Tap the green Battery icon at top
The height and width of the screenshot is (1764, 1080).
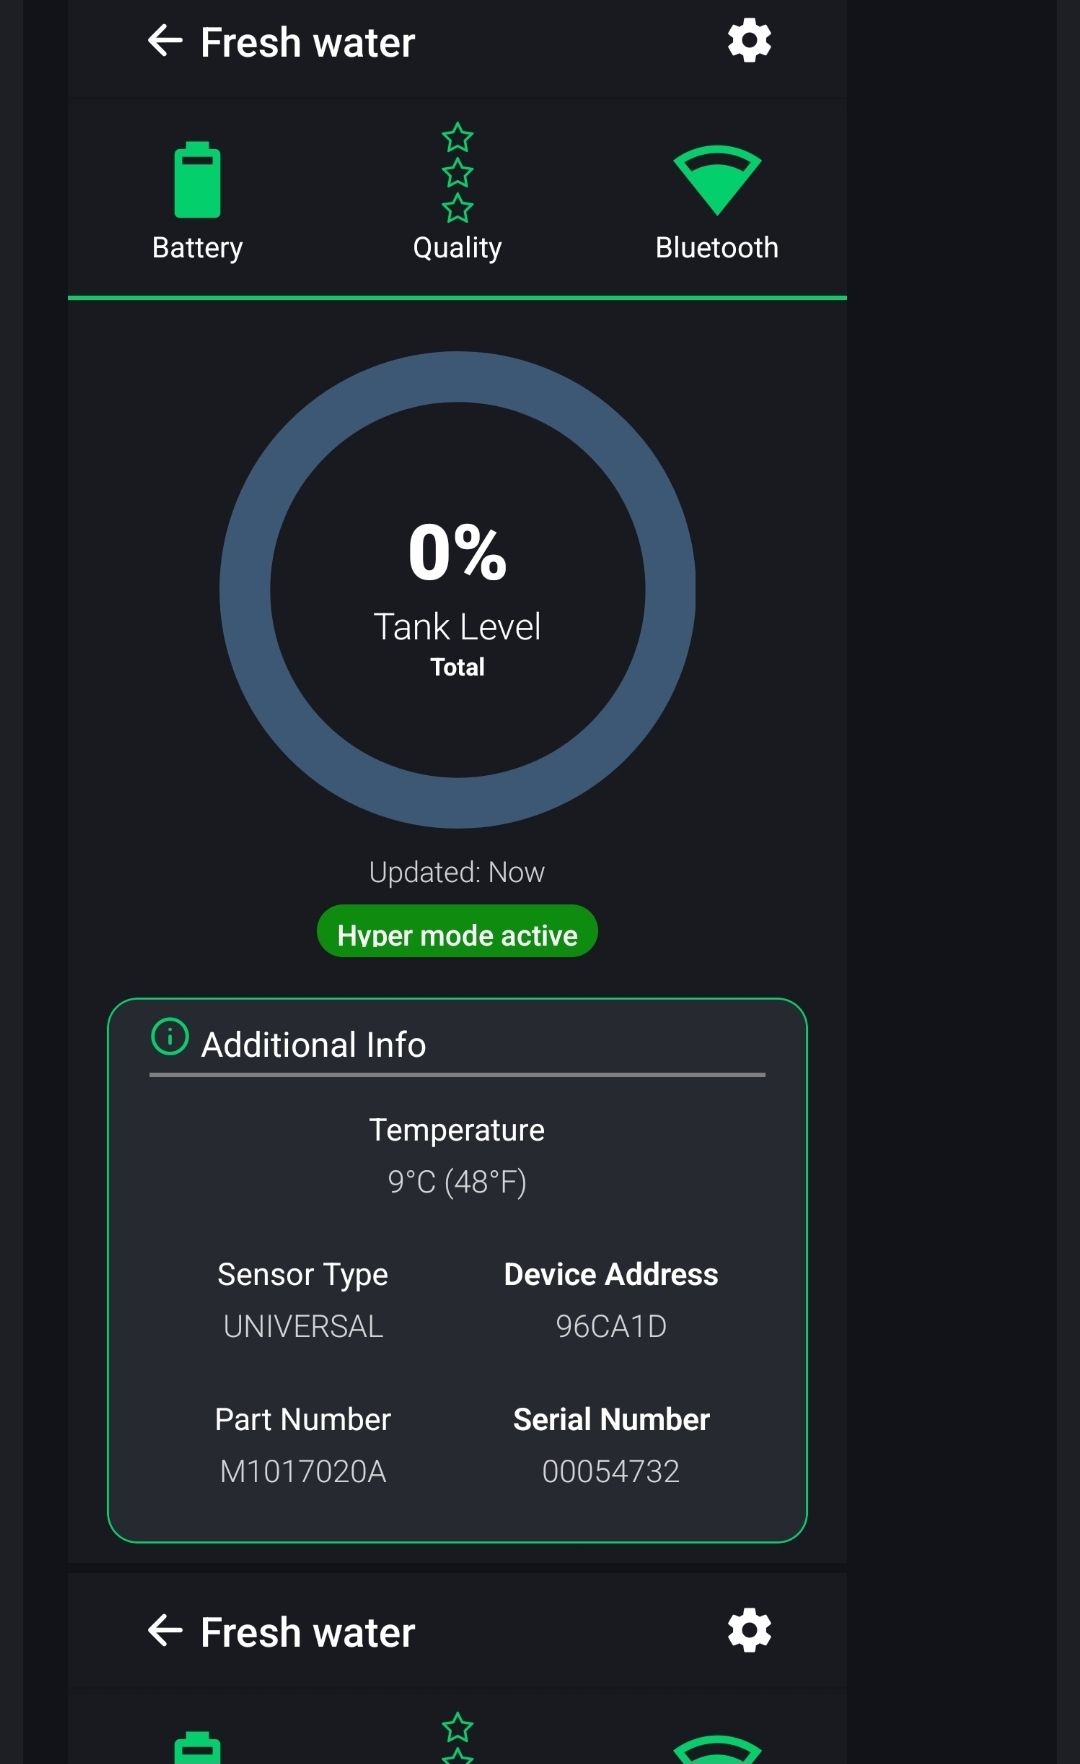pos(197,180)
